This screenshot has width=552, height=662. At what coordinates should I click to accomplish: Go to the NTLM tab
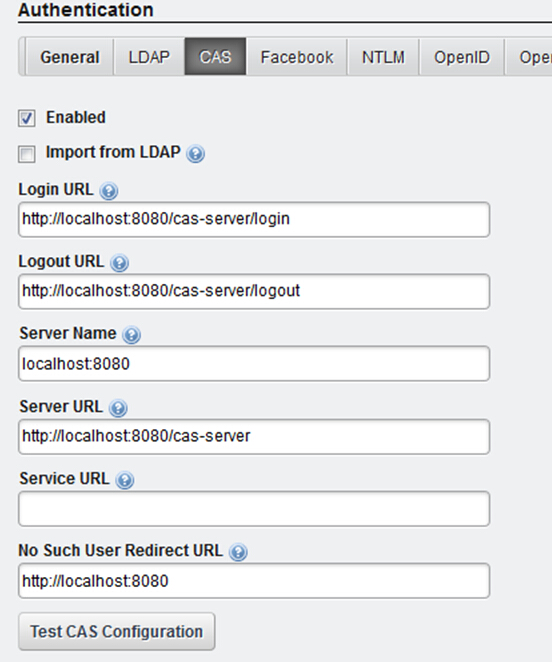pos(383,57)
